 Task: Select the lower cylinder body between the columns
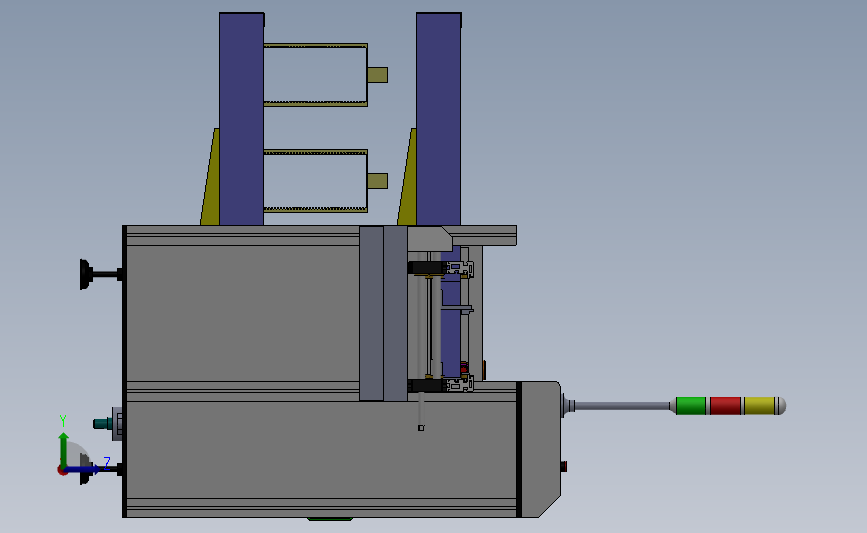(x=315, y=181)
